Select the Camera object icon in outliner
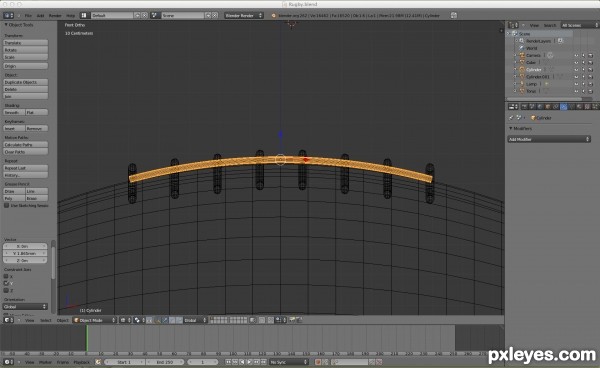The width and height of the screenshot is (600, 368). [522, 55]
